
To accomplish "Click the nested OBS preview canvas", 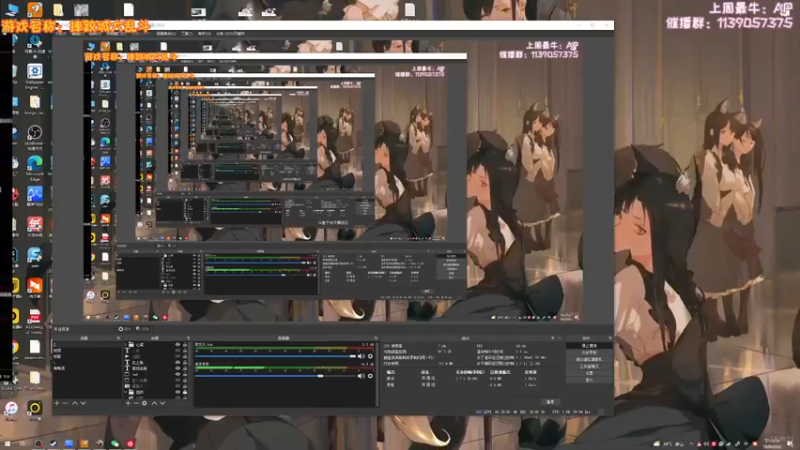I will coord(333,181).
